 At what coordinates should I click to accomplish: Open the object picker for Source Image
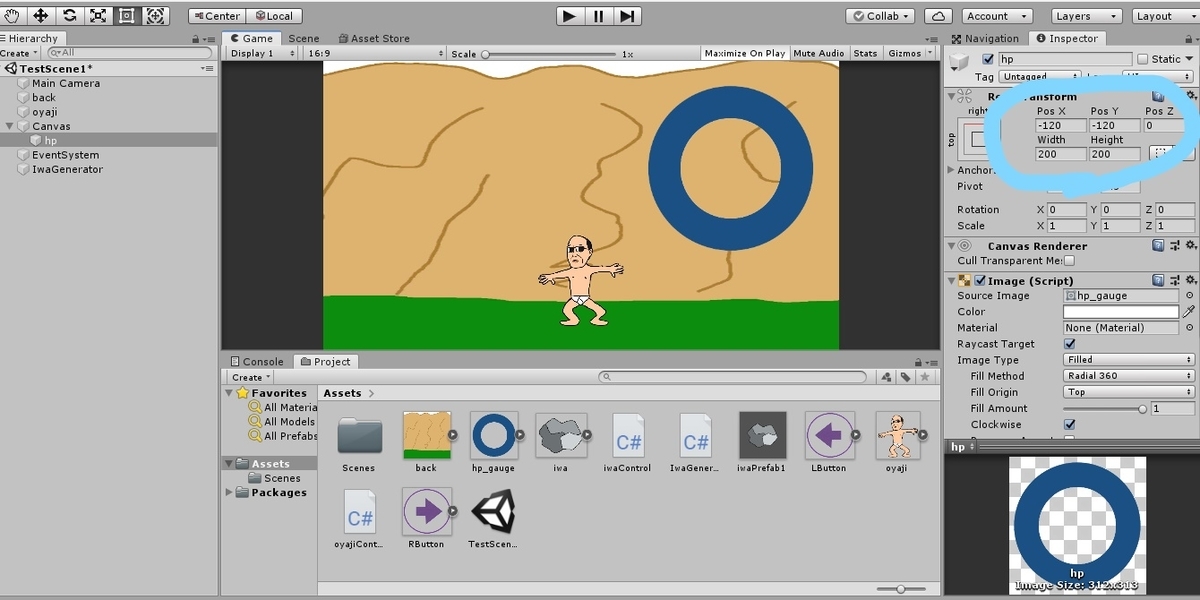point(1189,296)
